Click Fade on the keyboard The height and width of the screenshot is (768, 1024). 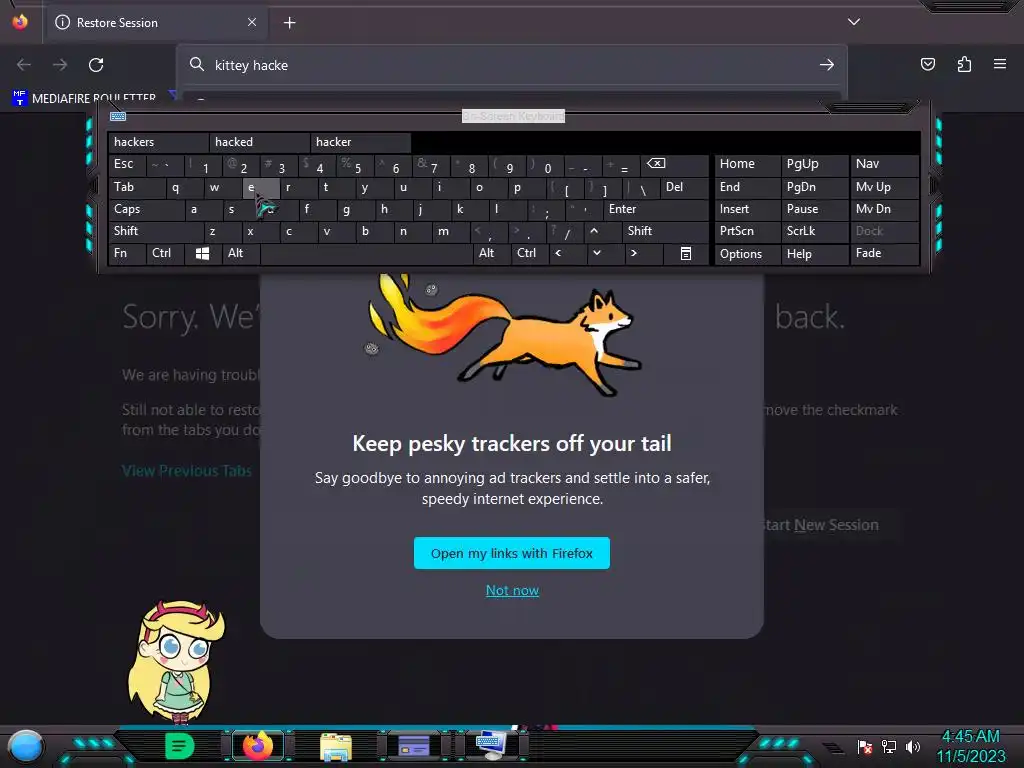coord(884,253)
